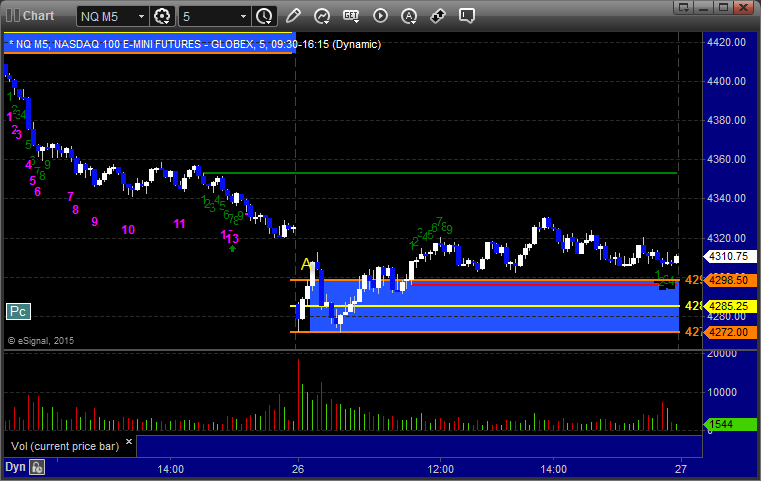Open the circled A alerts menu
Viewport: 761px width, 481px height.
click(x=409, y=16)
